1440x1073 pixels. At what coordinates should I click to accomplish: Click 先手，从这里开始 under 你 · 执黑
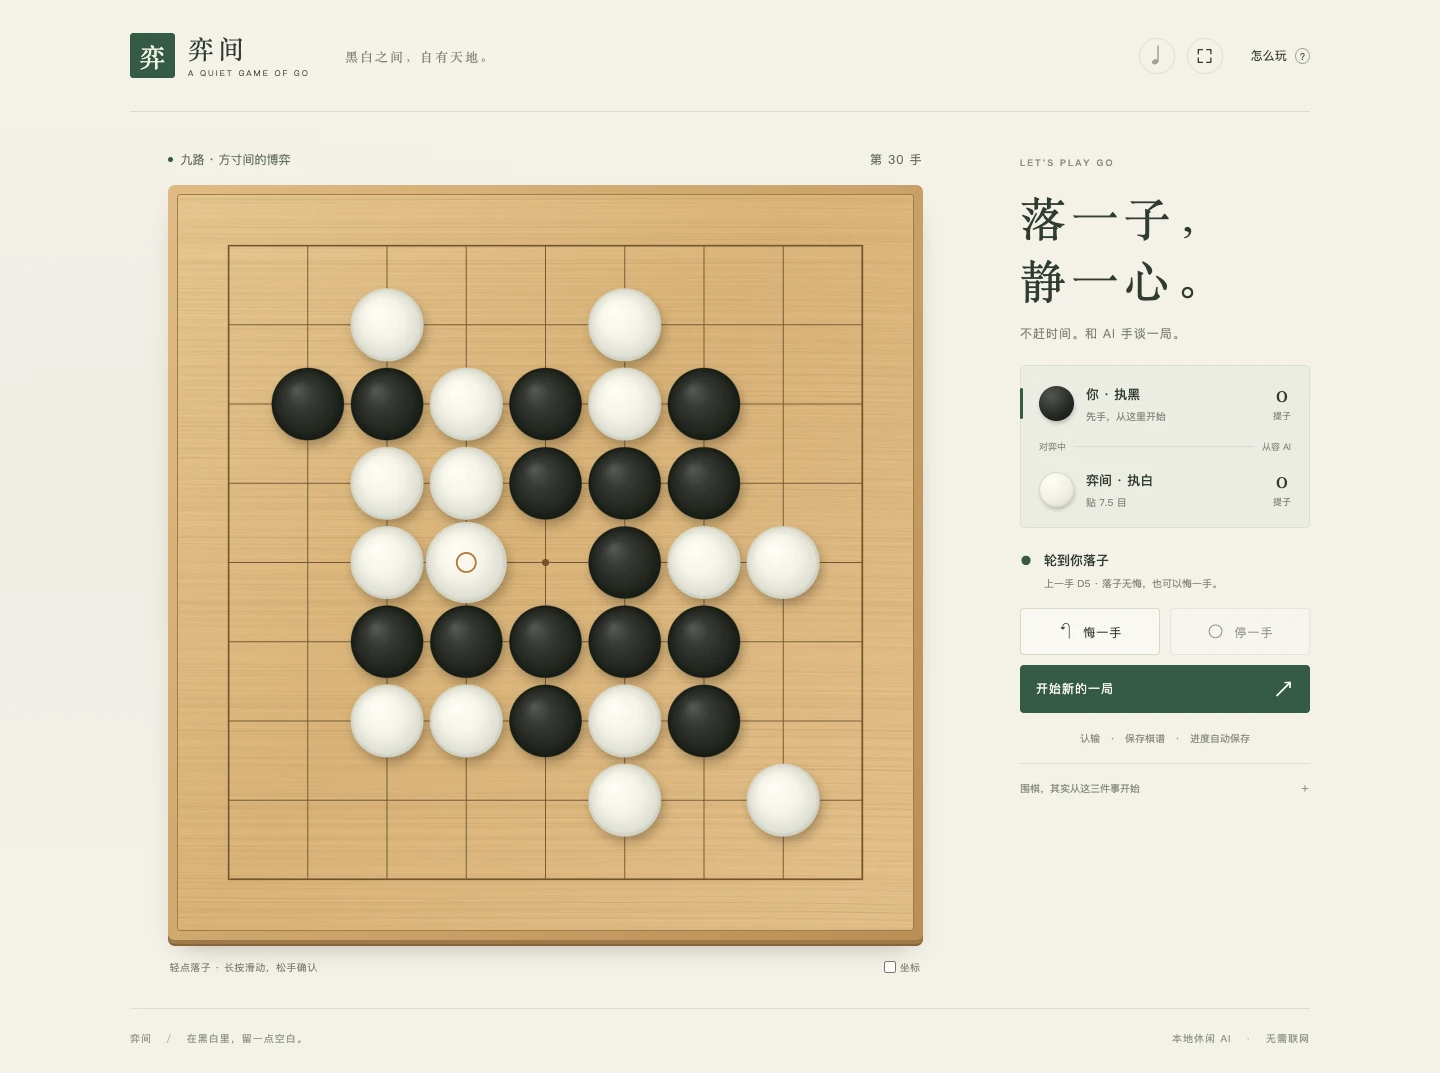[x=1126, y=417]
